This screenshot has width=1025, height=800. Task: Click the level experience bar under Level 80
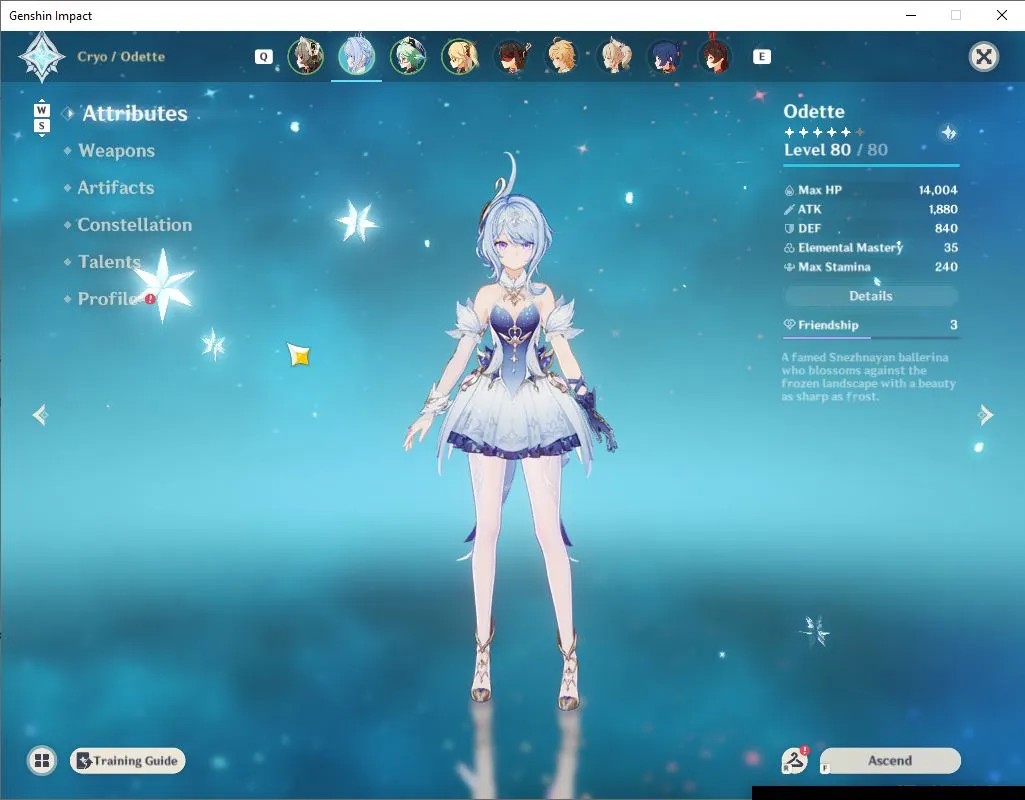[x=871, y=165]
